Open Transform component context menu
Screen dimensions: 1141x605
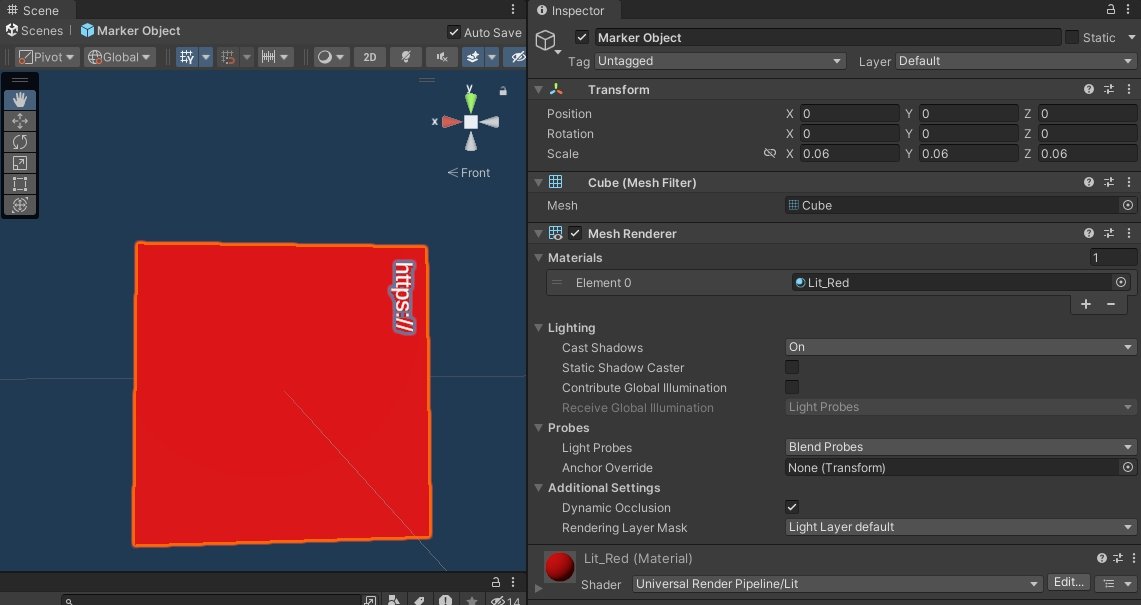(1129, 90)
